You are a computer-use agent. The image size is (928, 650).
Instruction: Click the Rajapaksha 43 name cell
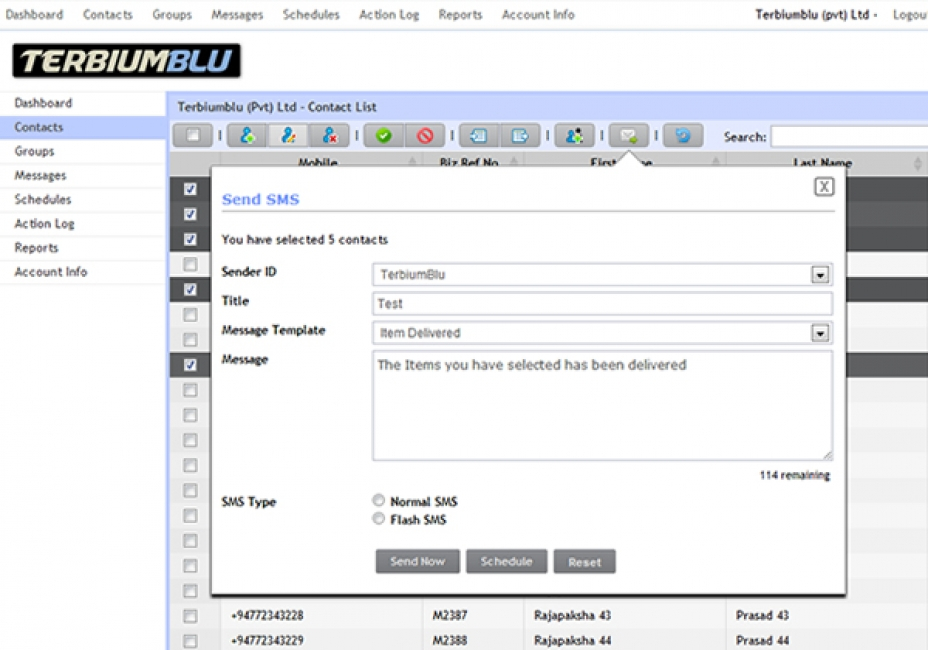(572, 616)
